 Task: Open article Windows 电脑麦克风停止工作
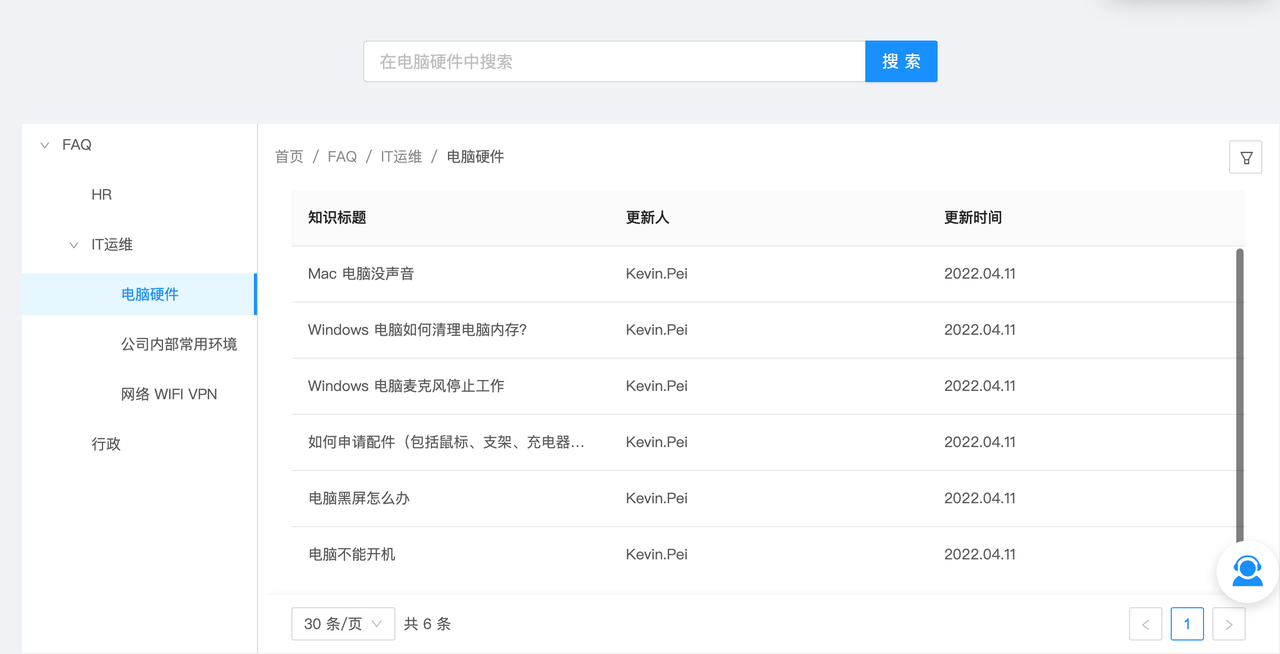click(406, 386)
